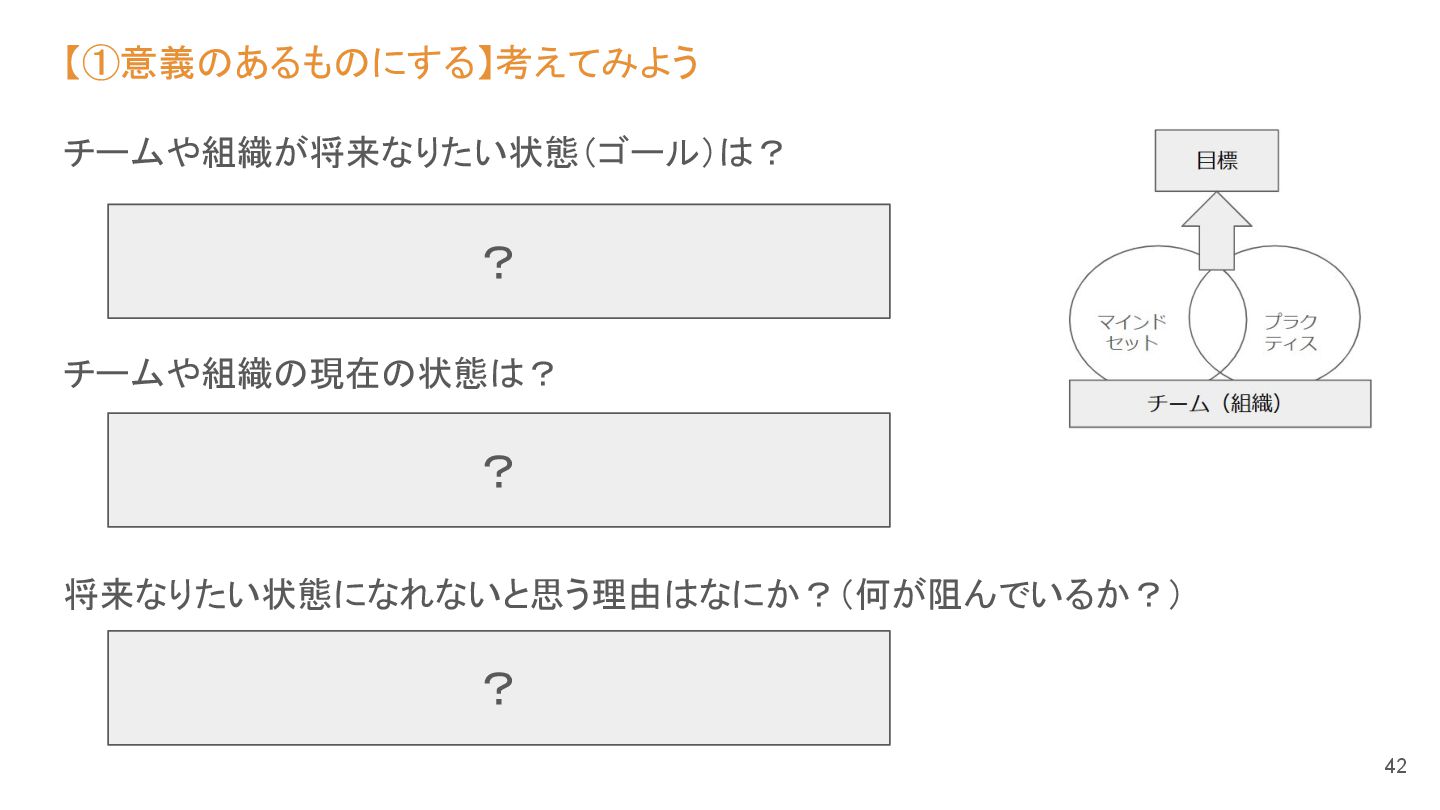Viewport: 1440px width, 810px height.
Task: Click the text 将来なりたい状態になれないと思う理由
Action: tap(400, 596)
